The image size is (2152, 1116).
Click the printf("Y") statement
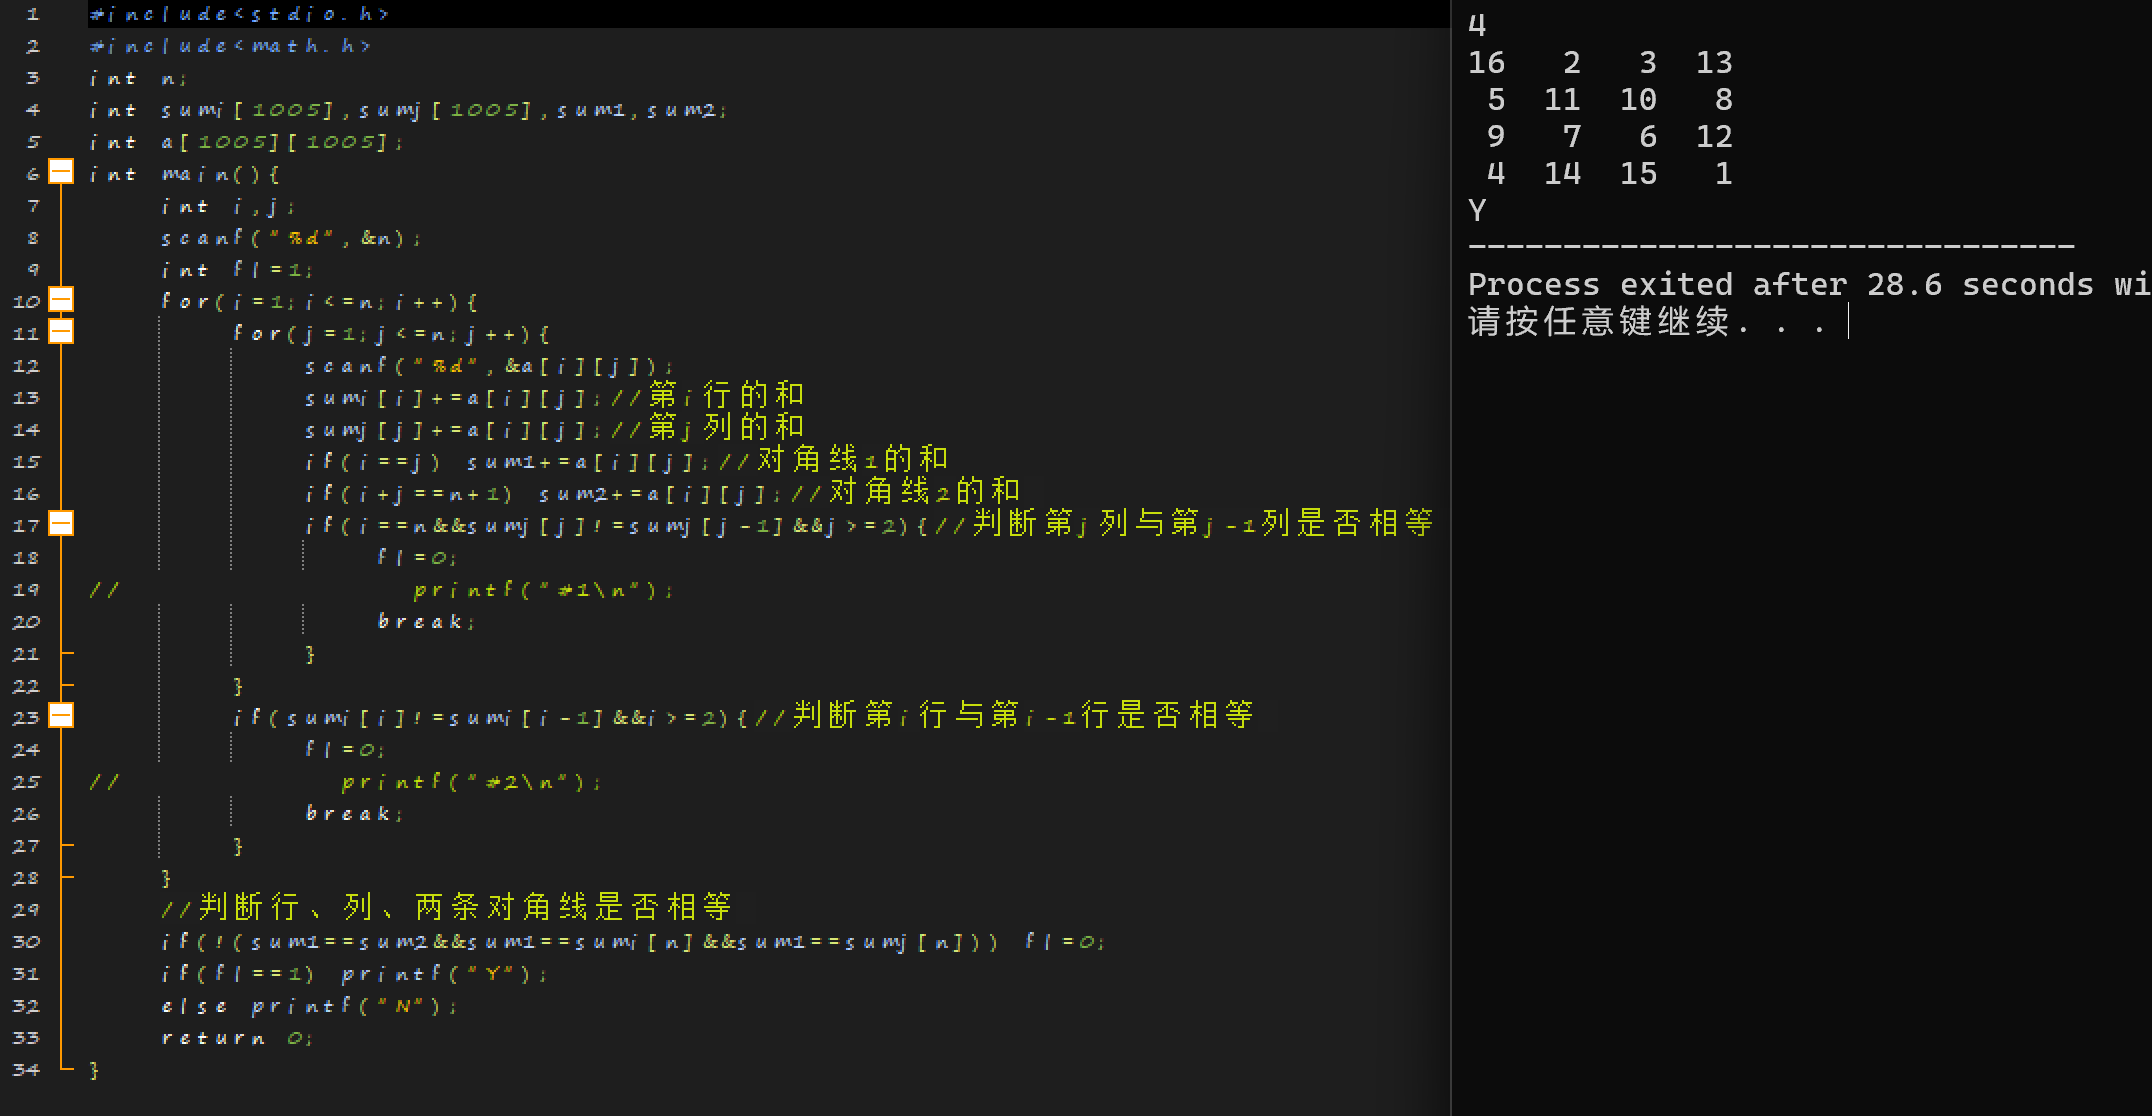tap(444, 974)
